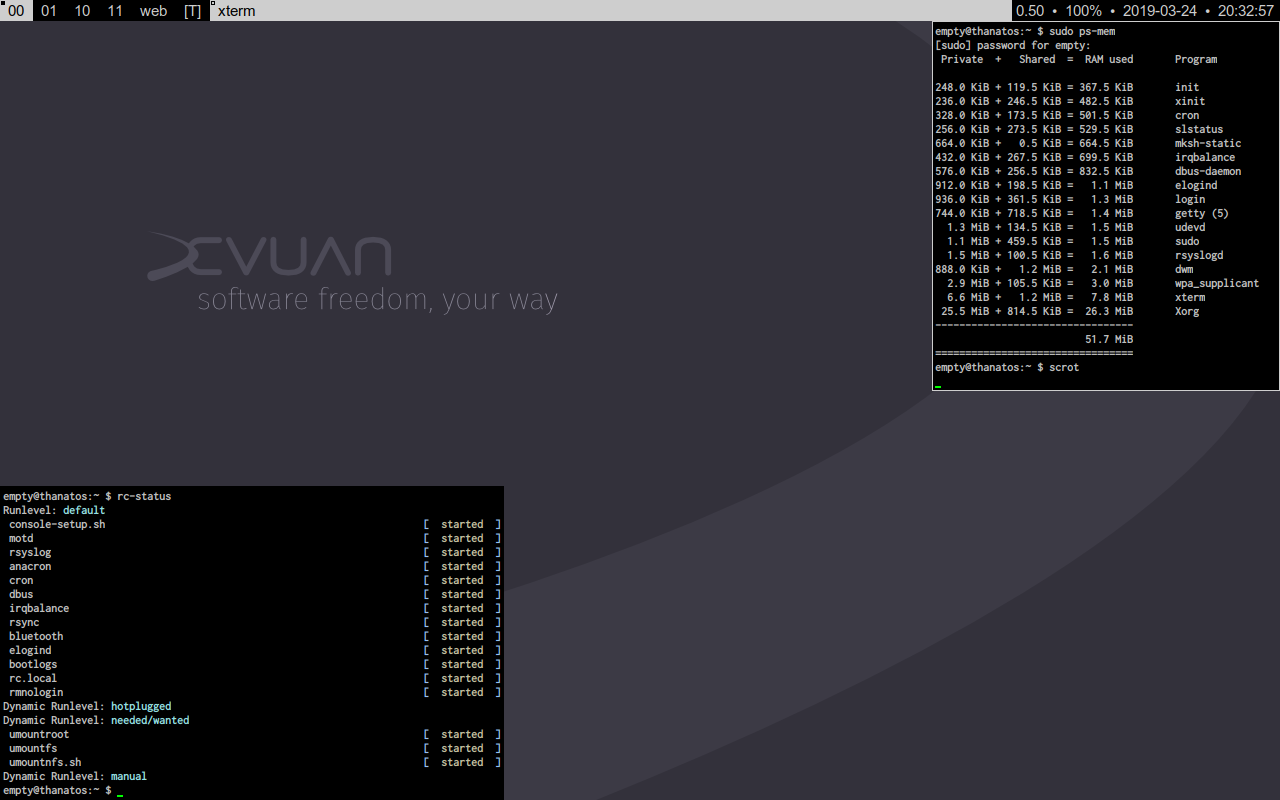Click the 'sudo ps-mem' command line

(x=1025, y=31)
